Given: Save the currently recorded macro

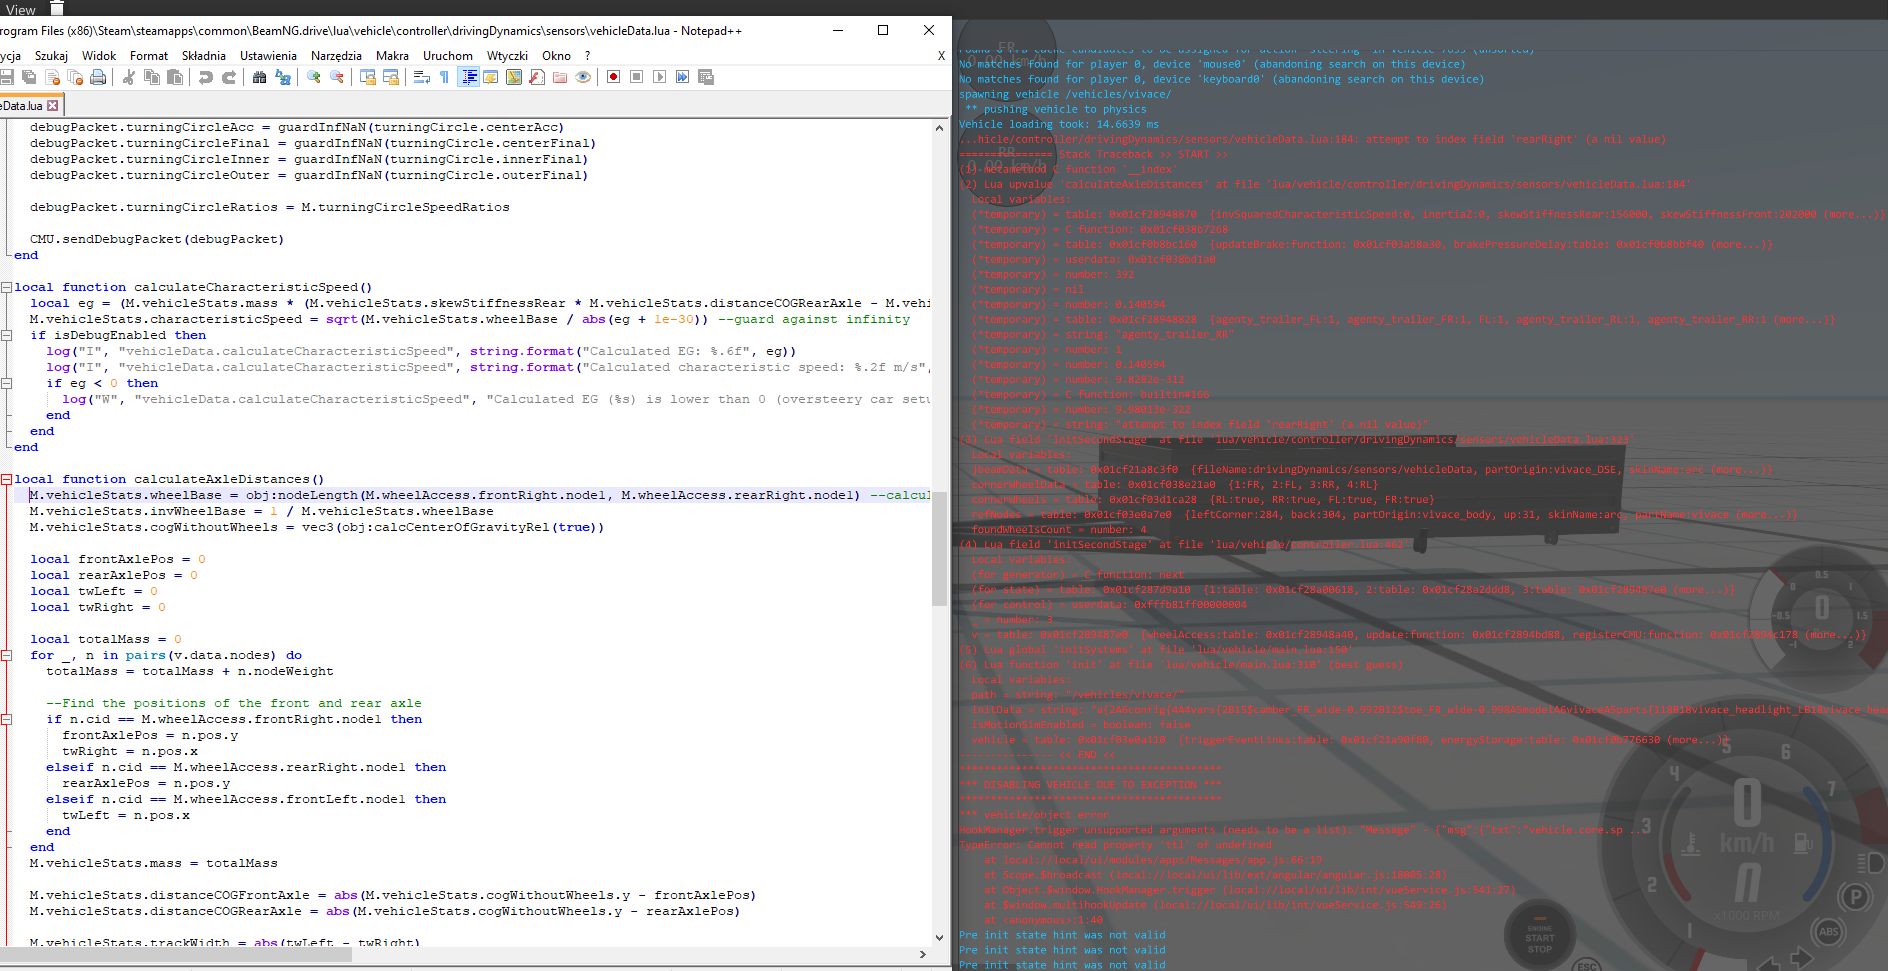Looking at the screenshot, I should click(706, 77).
